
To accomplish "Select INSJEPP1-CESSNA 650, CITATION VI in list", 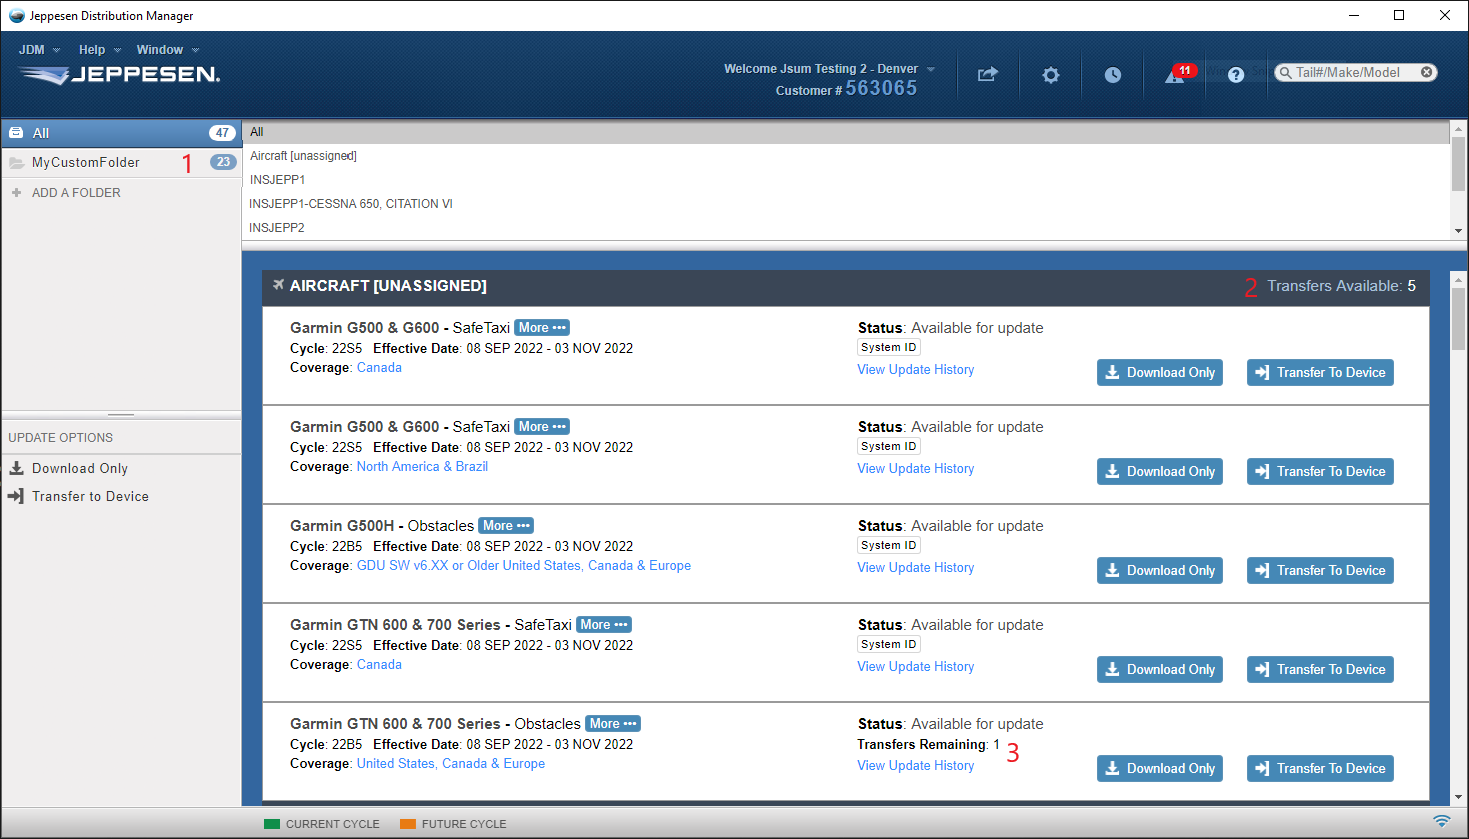I will (x=351, y=204).
